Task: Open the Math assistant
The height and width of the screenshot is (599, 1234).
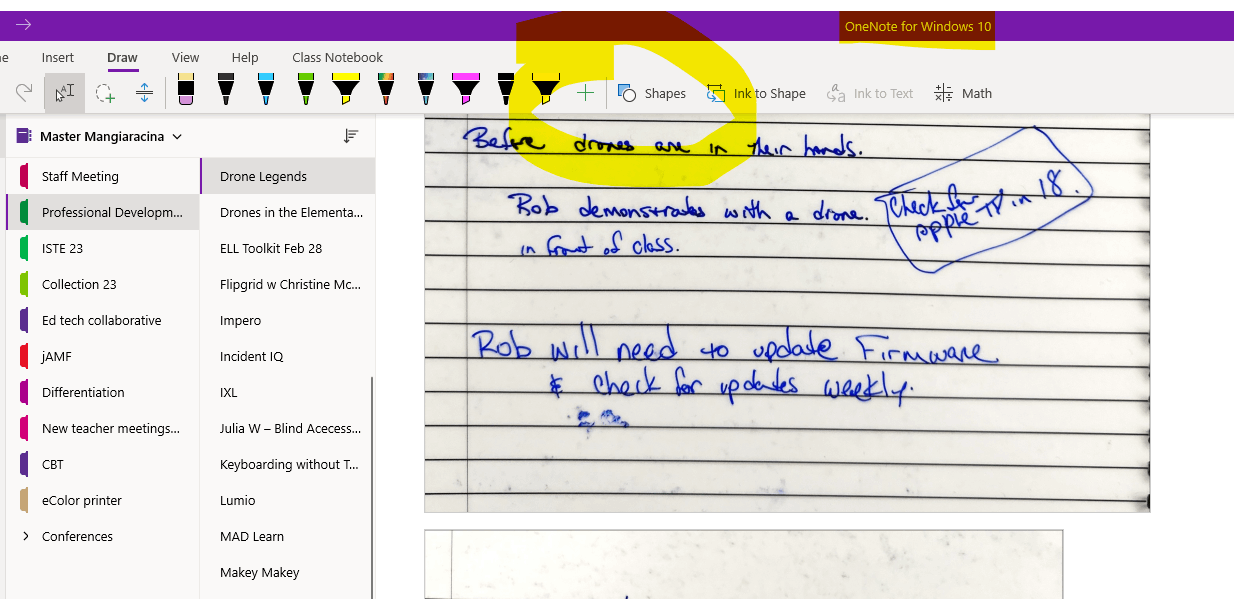Action: pos(963,93)
